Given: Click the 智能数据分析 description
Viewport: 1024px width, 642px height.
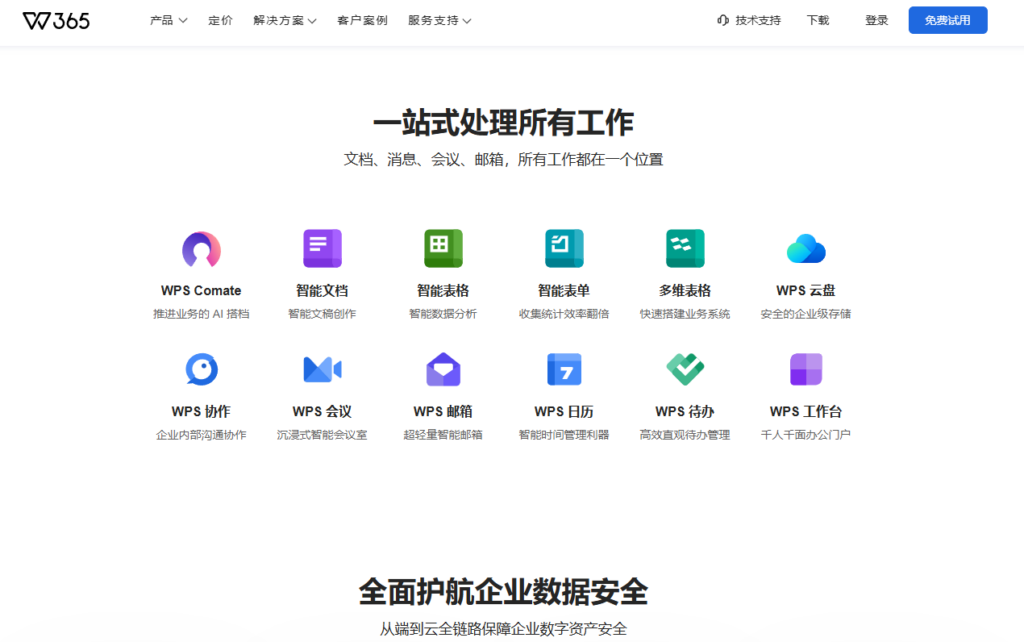Looking at the screenshot, I should [443, 314].
